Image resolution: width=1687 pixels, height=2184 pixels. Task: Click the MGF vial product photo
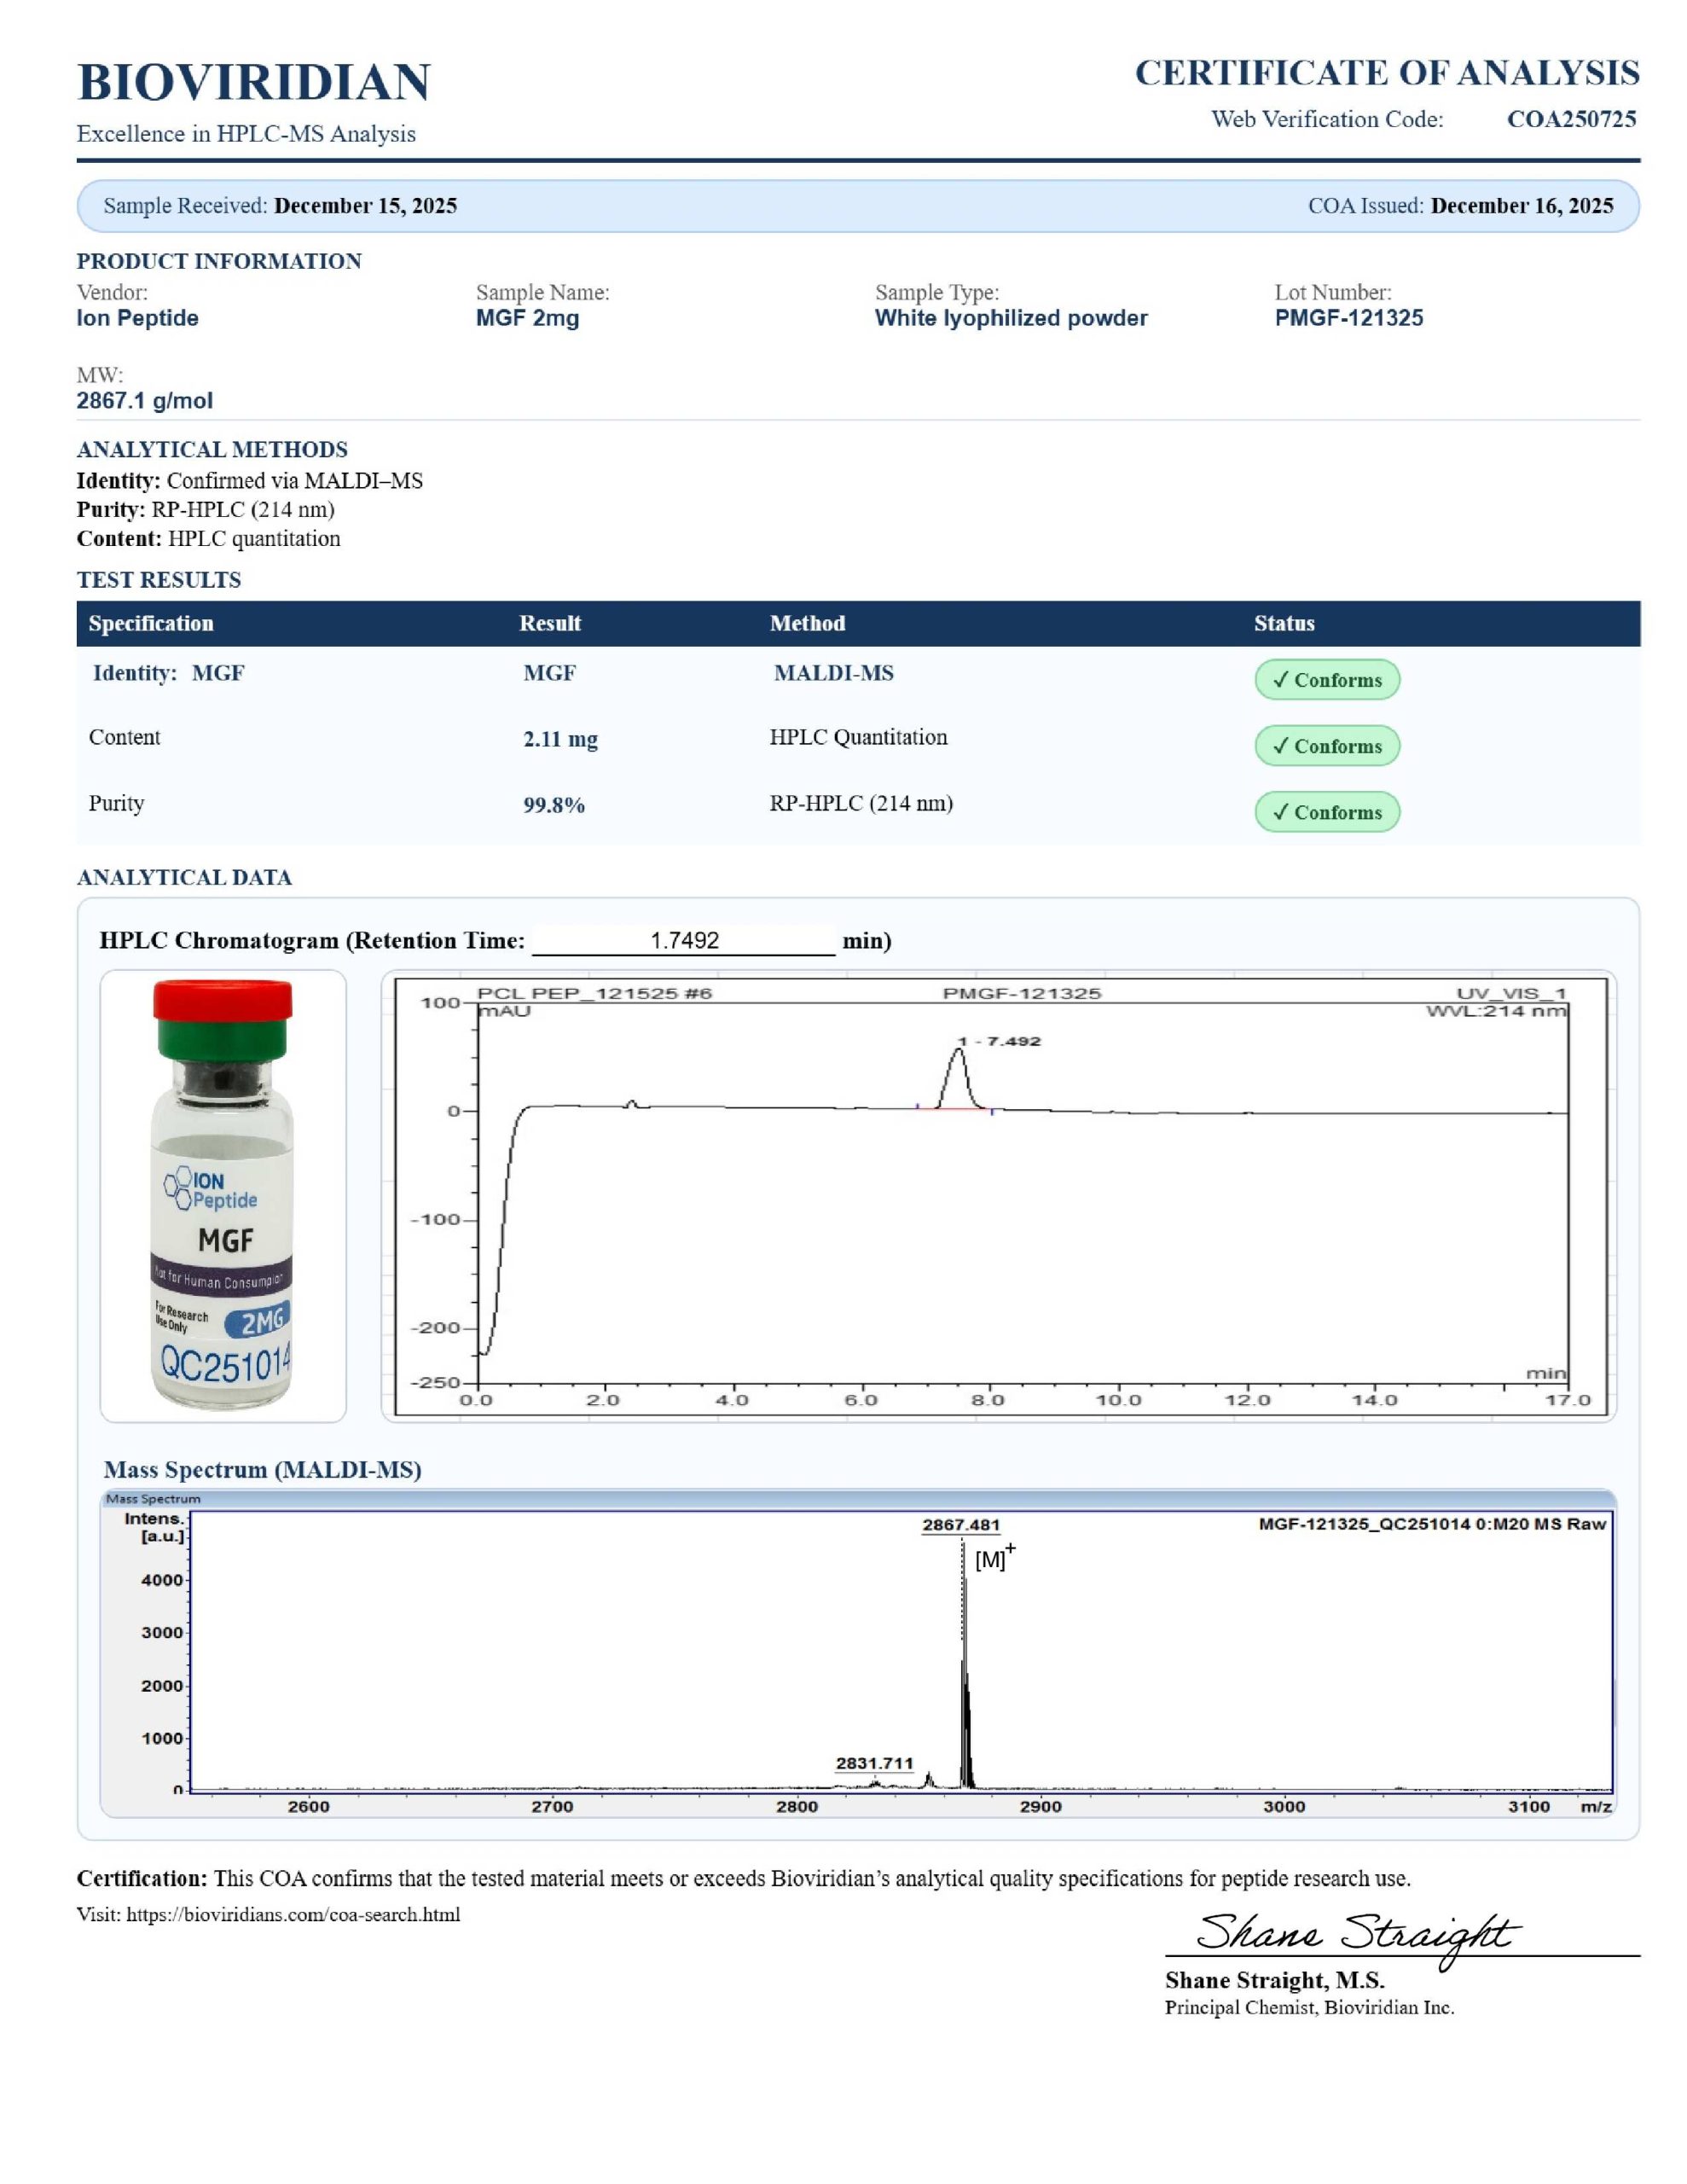click(223, 1195)
